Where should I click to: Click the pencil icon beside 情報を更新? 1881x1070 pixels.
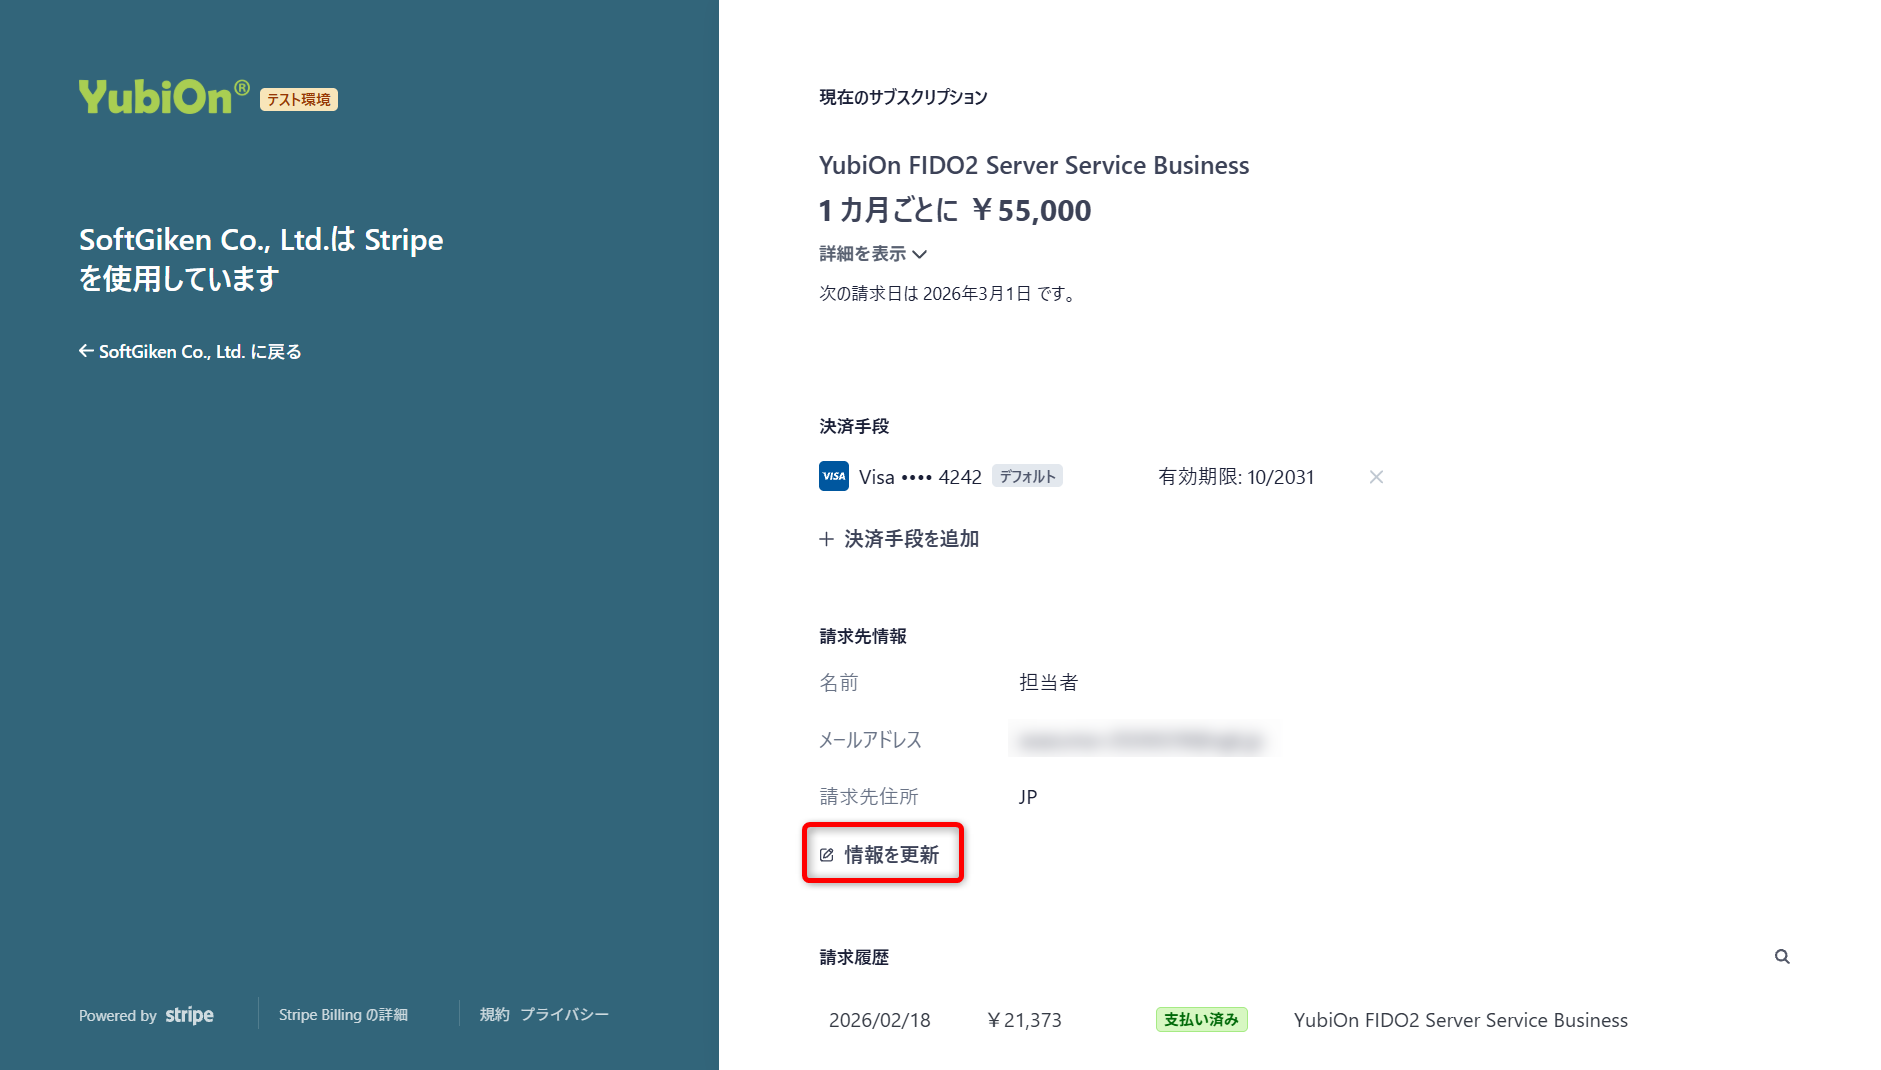click(x=825, y=854)
